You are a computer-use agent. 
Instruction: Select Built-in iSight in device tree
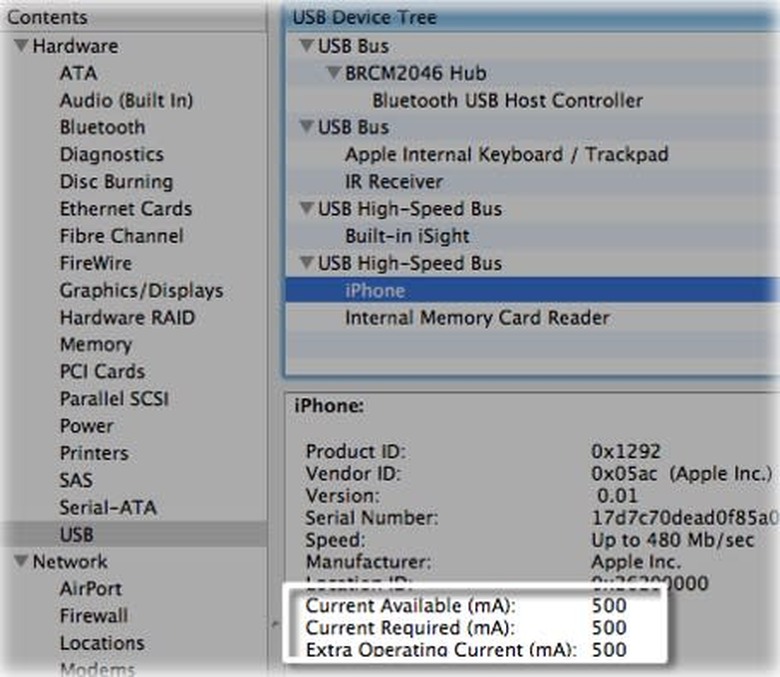point(407,236)
